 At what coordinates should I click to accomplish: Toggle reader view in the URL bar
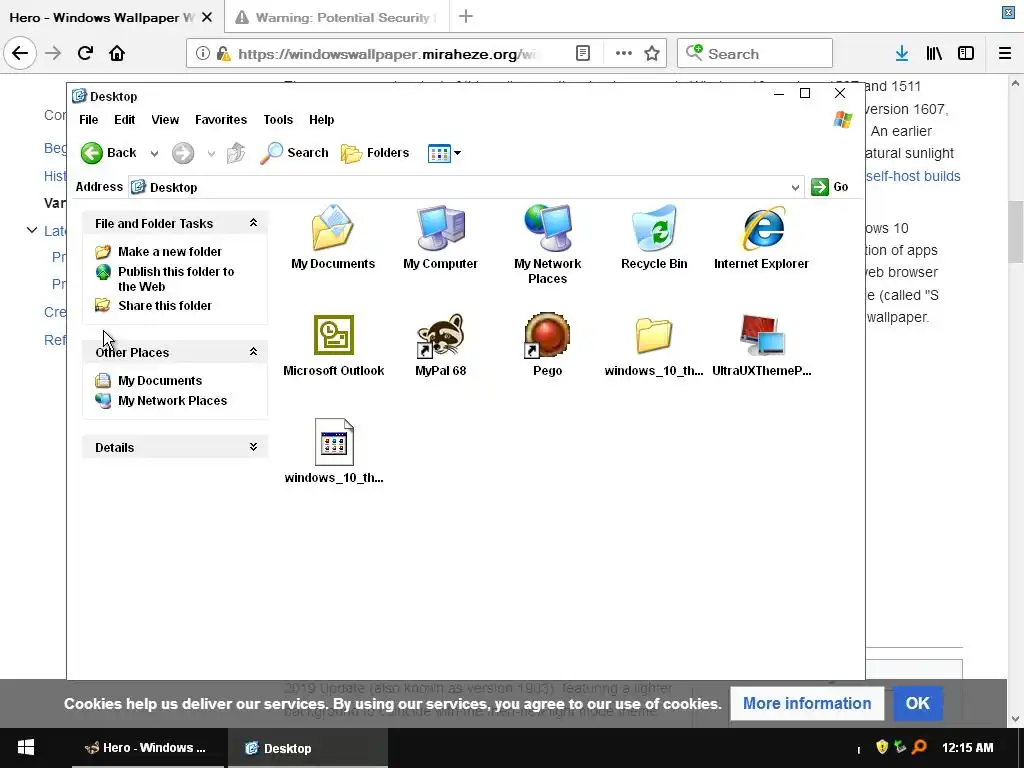[583, 54]
